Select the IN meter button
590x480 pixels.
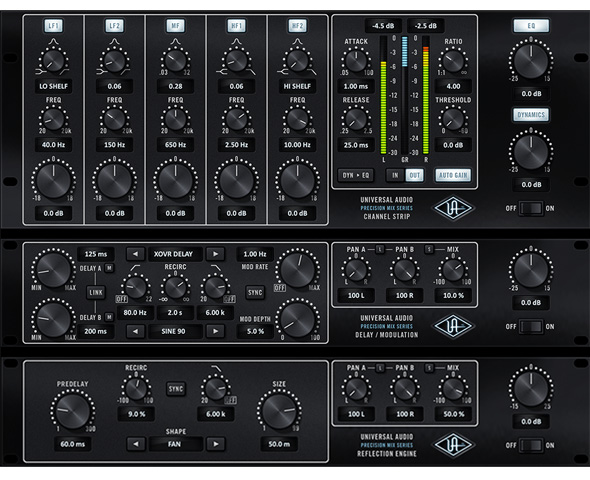point(395,175)
